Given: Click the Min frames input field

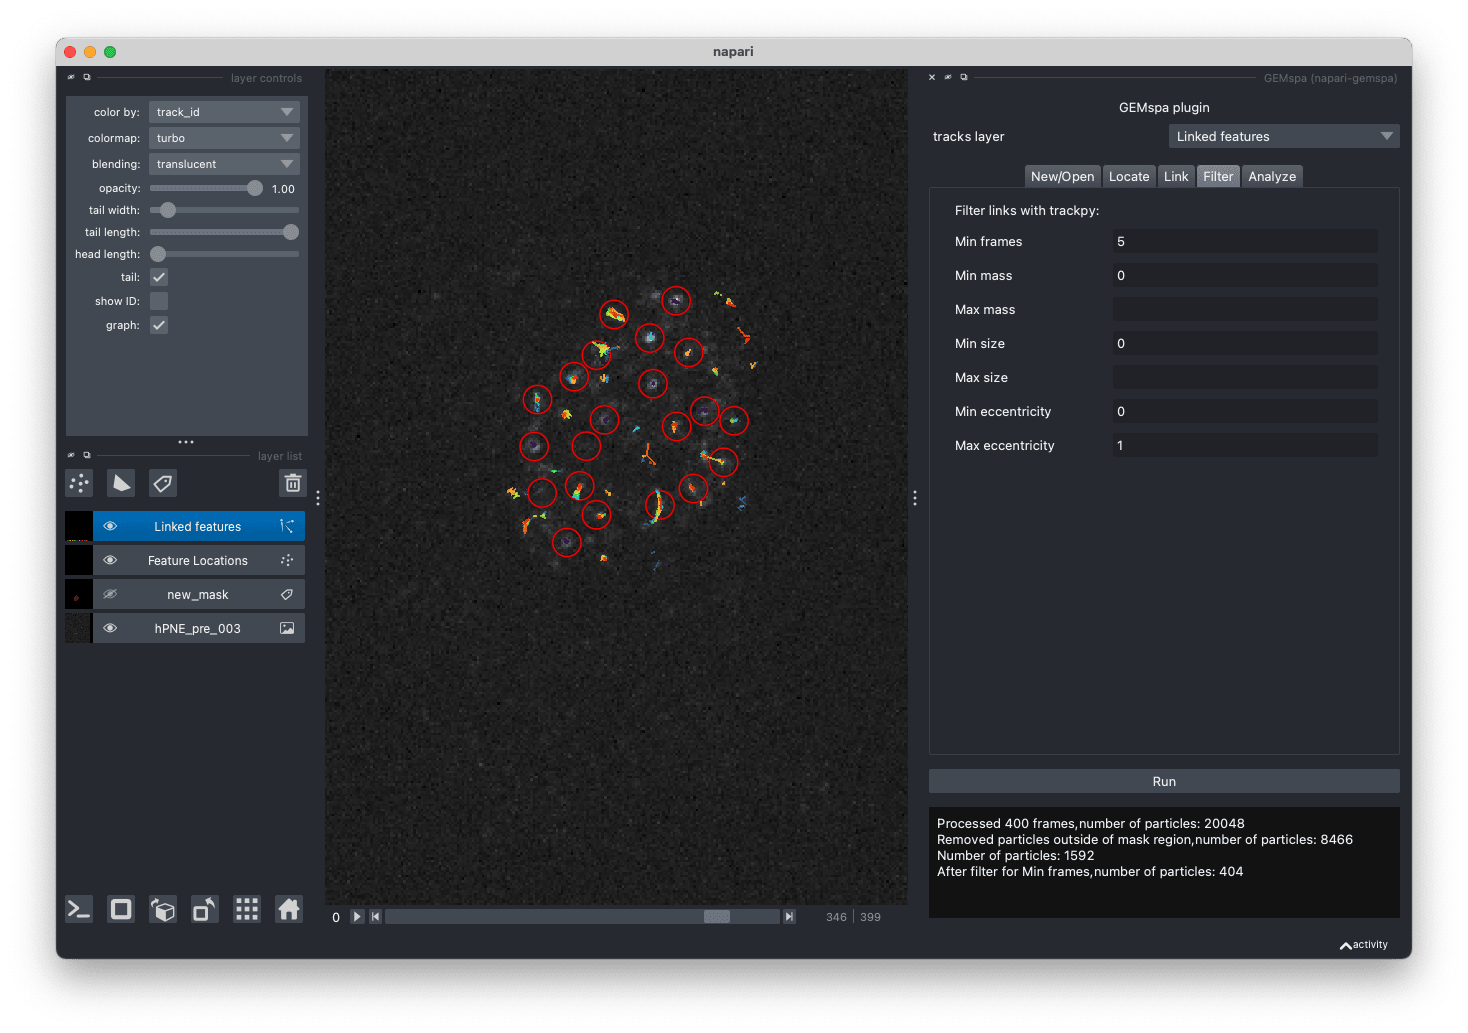Looking at the screenshot, I should [x=1245, y=241].
